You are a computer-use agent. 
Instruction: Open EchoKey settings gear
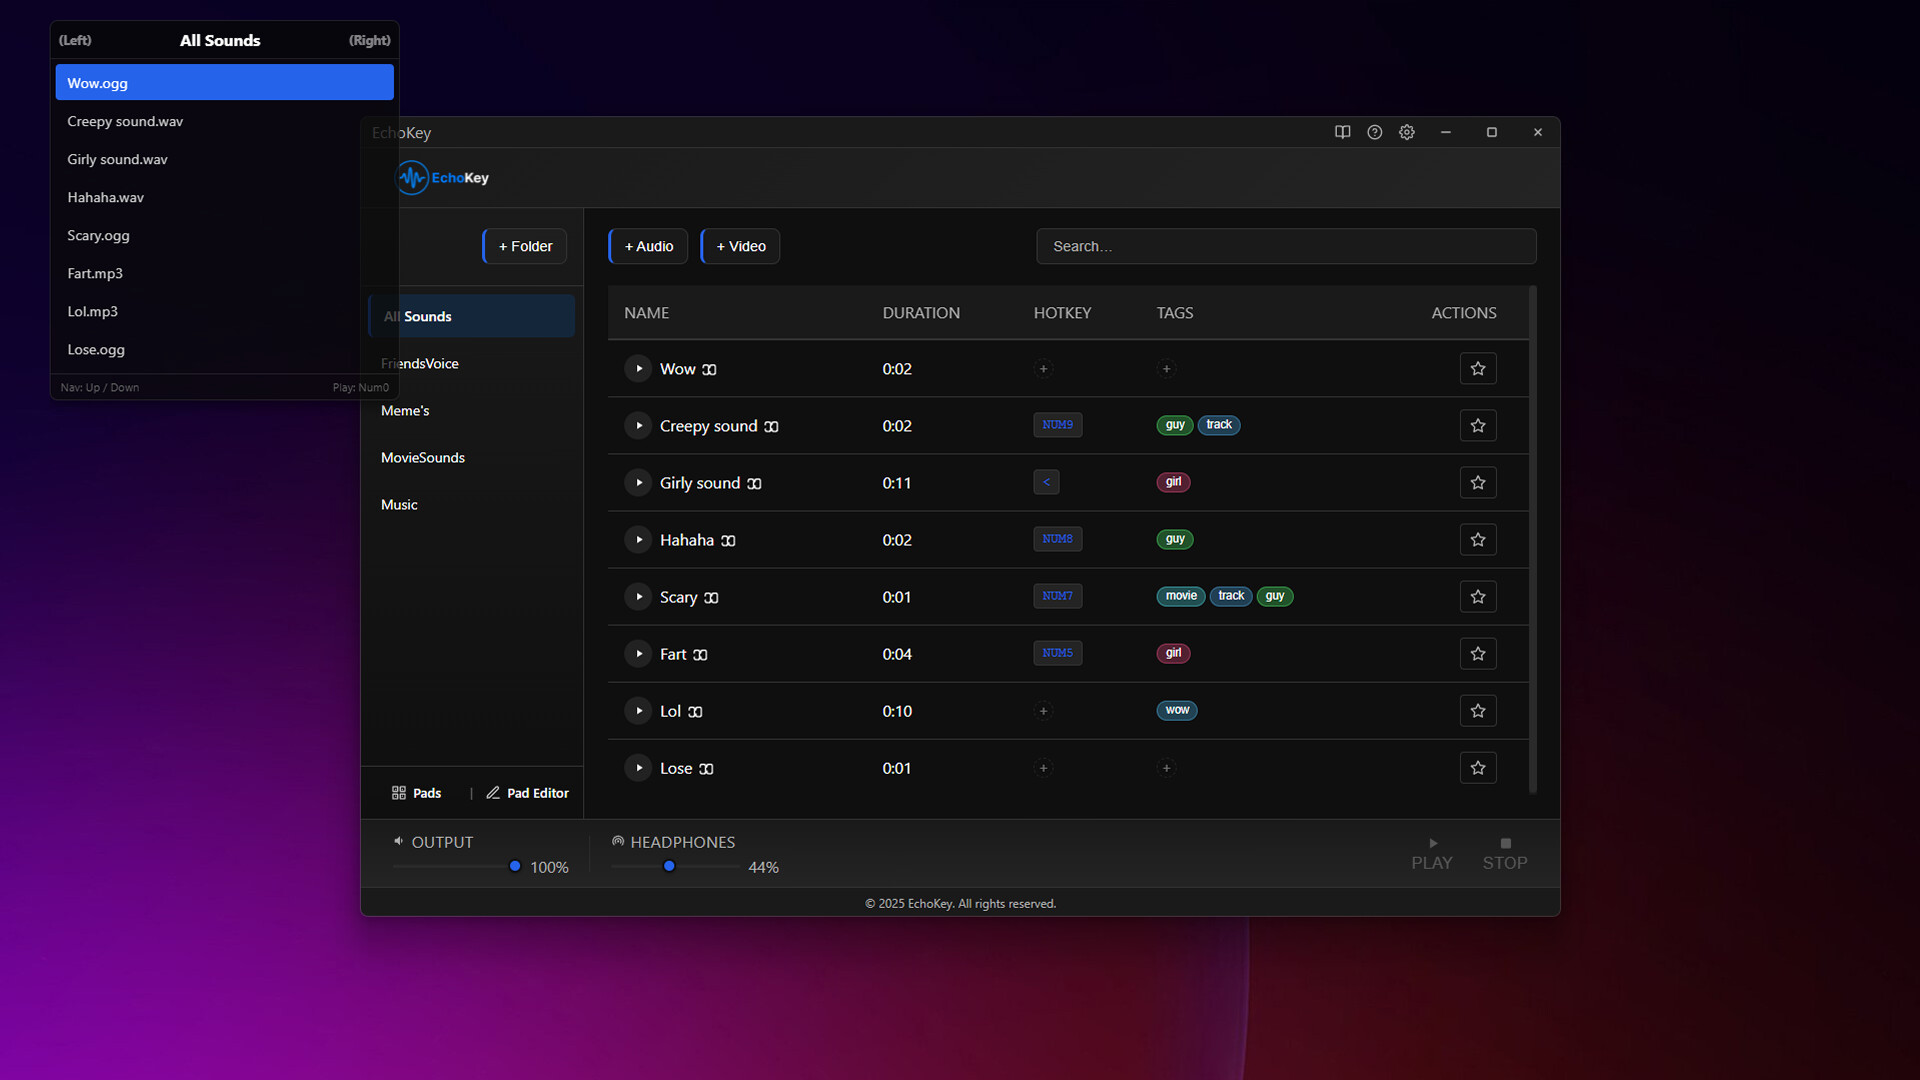point(1407,132)
